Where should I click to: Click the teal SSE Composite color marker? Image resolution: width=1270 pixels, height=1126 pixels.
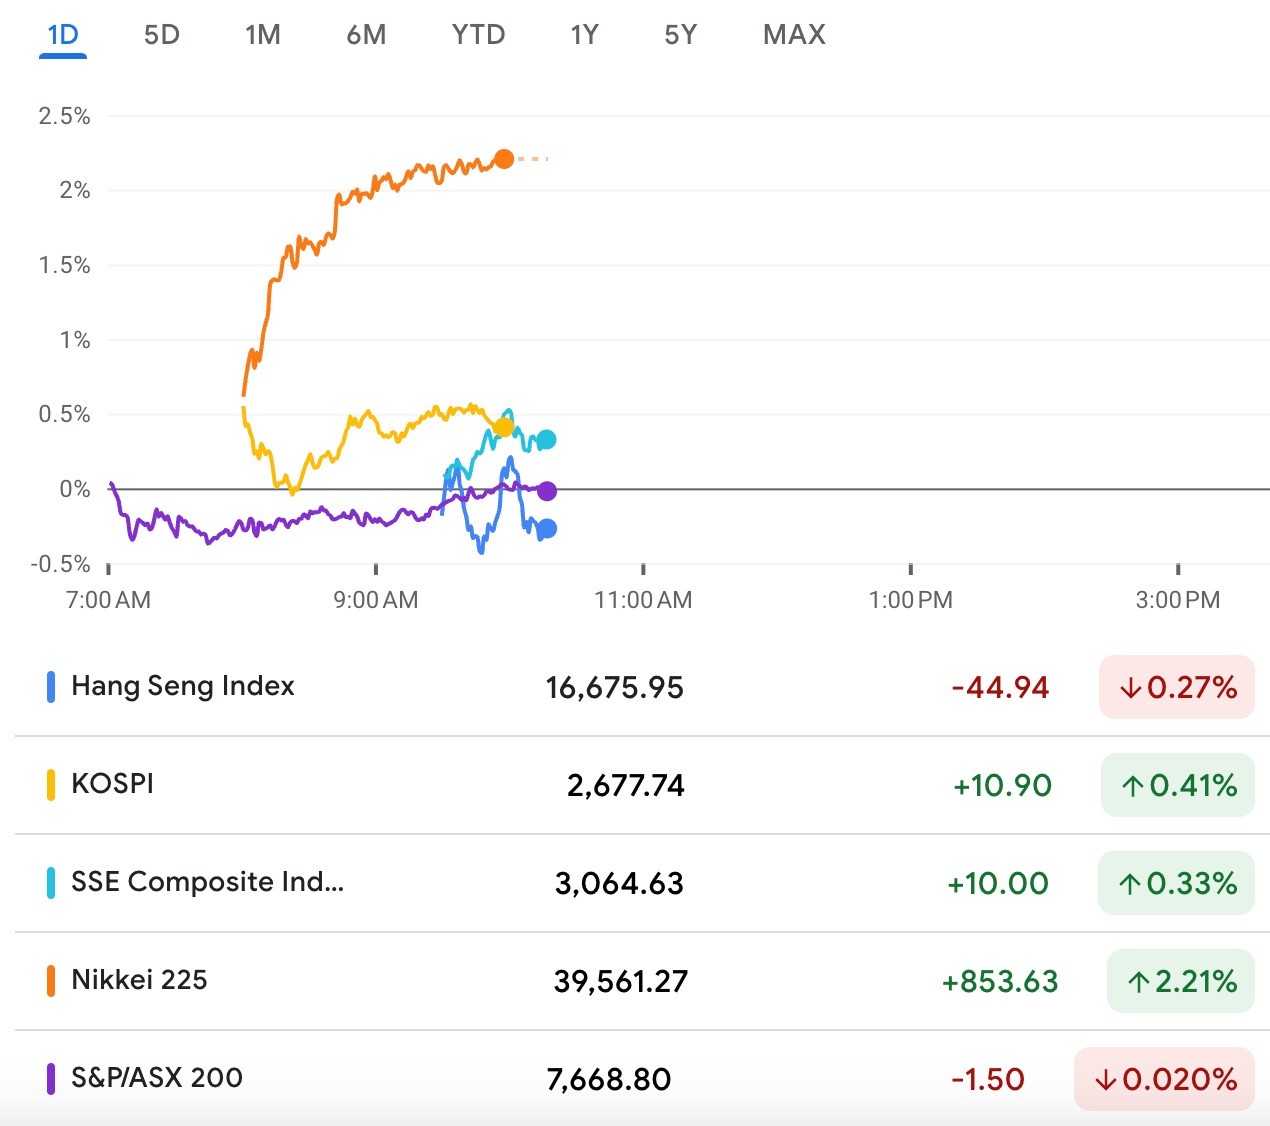click(51, 883)
